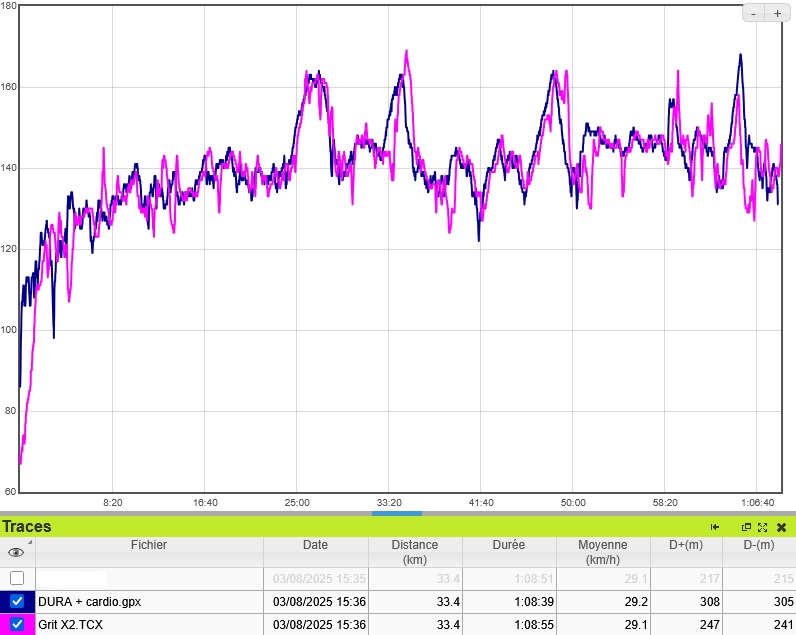The height and width of the screenshot is (635, 796).
Task: Click the collapse-to-left arrow icon in Traces header
Action: (715, 527)
